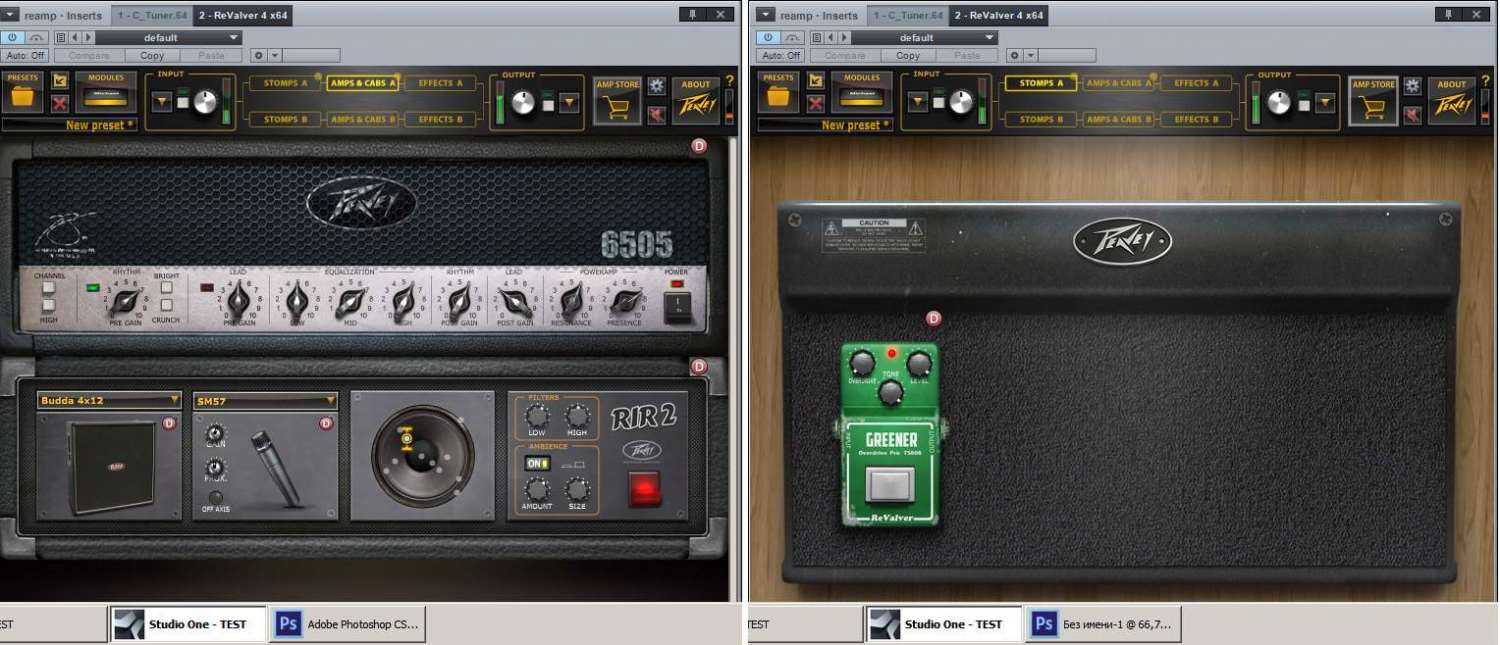Click the red RIR 2 power button
The image size is (1500, 645).
coord(644,488)
